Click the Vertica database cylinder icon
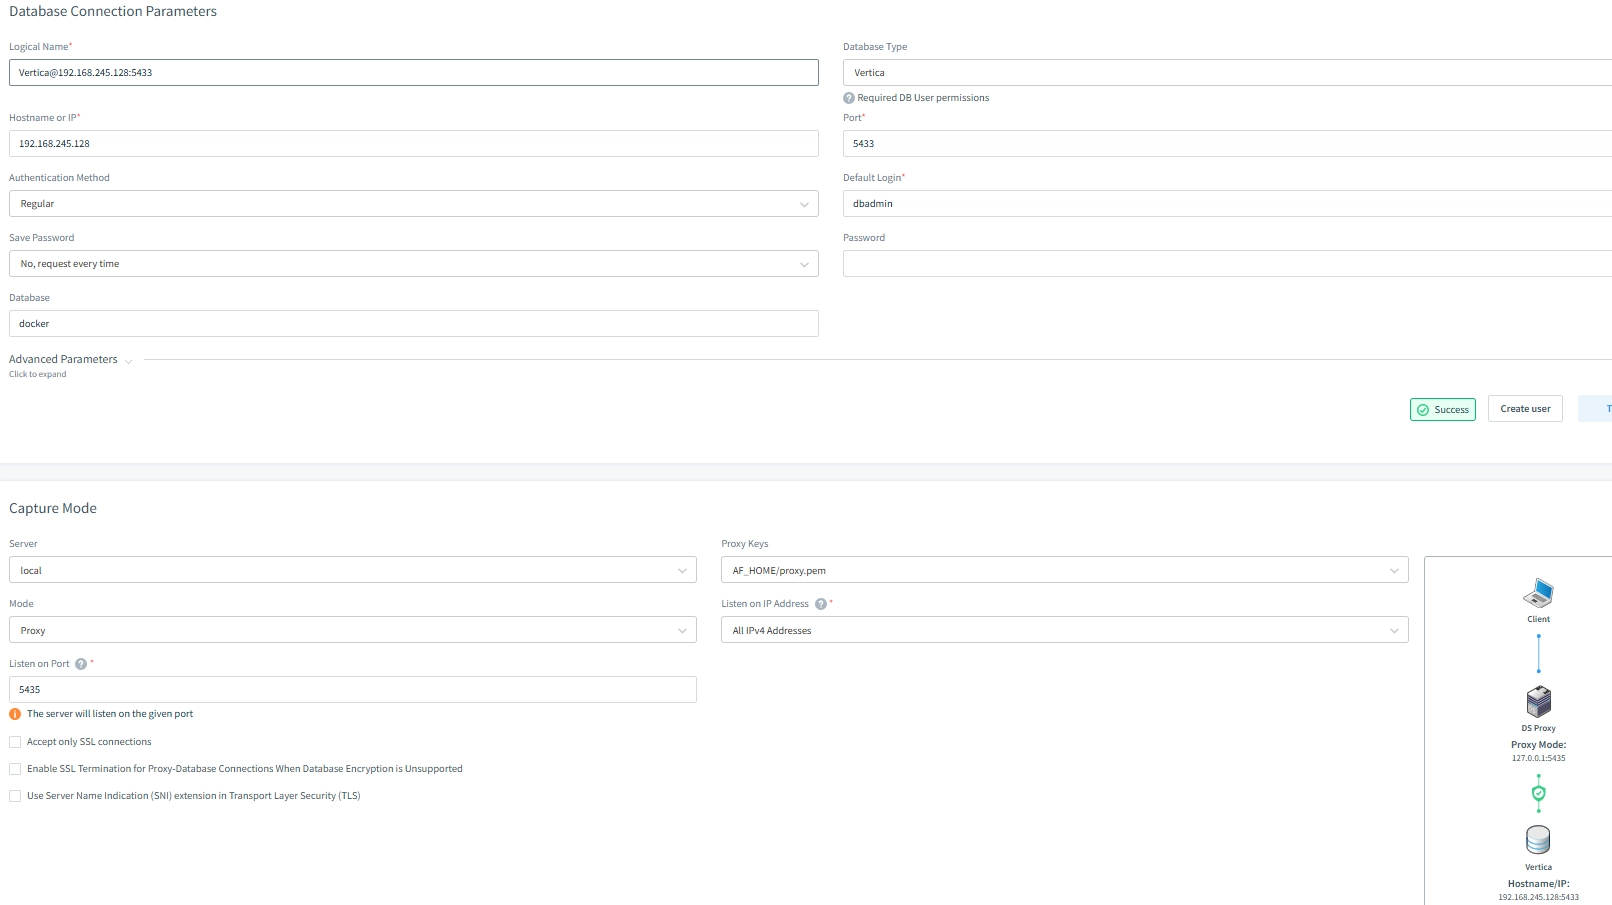Viewport: 1612px width, 905px height. (x=1538, y=840)
